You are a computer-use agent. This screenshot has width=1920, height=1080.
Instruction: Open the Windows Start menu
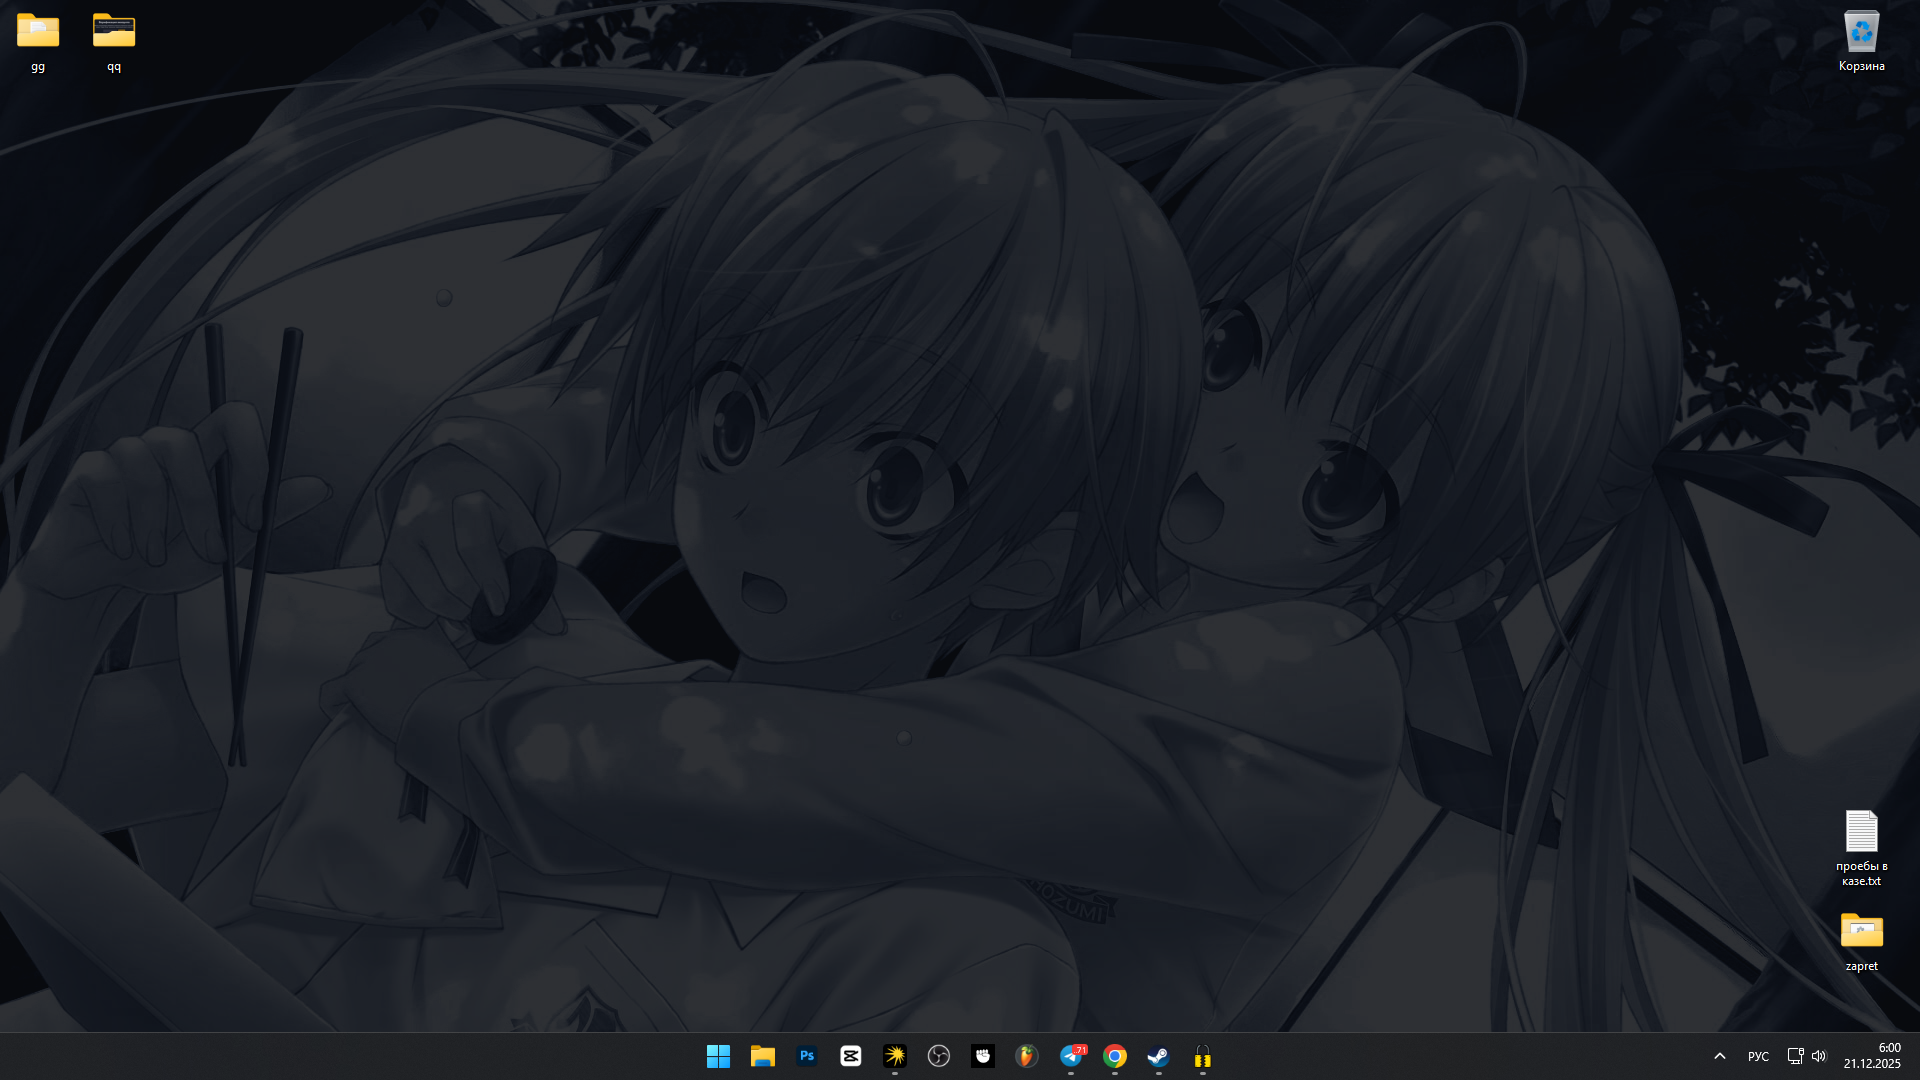pyautogui.click(x=718, y=1056)
